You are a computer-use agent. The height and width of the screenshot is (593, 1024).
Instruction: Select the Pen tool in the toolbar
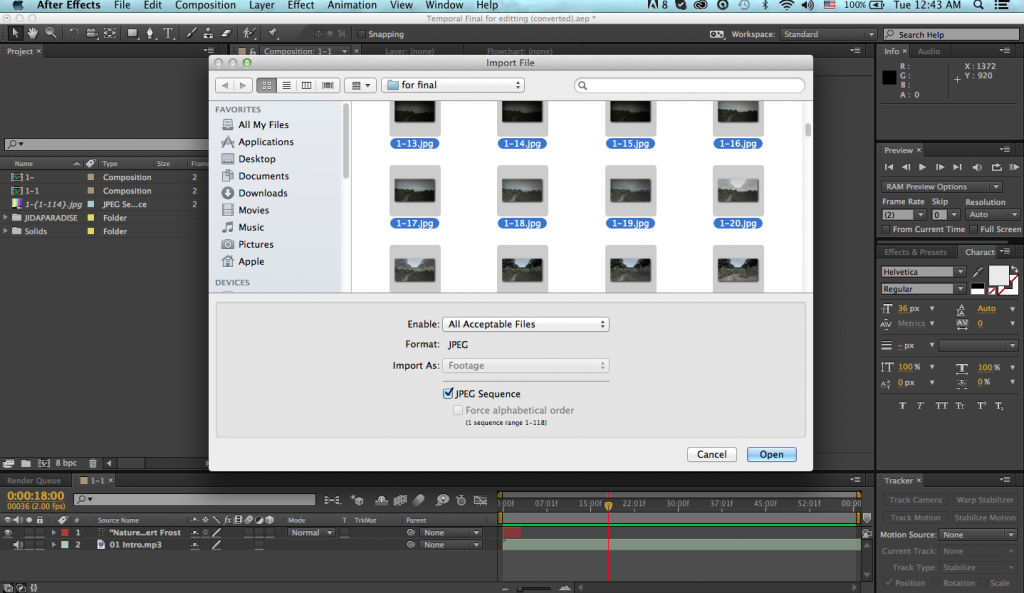point(151,32)
